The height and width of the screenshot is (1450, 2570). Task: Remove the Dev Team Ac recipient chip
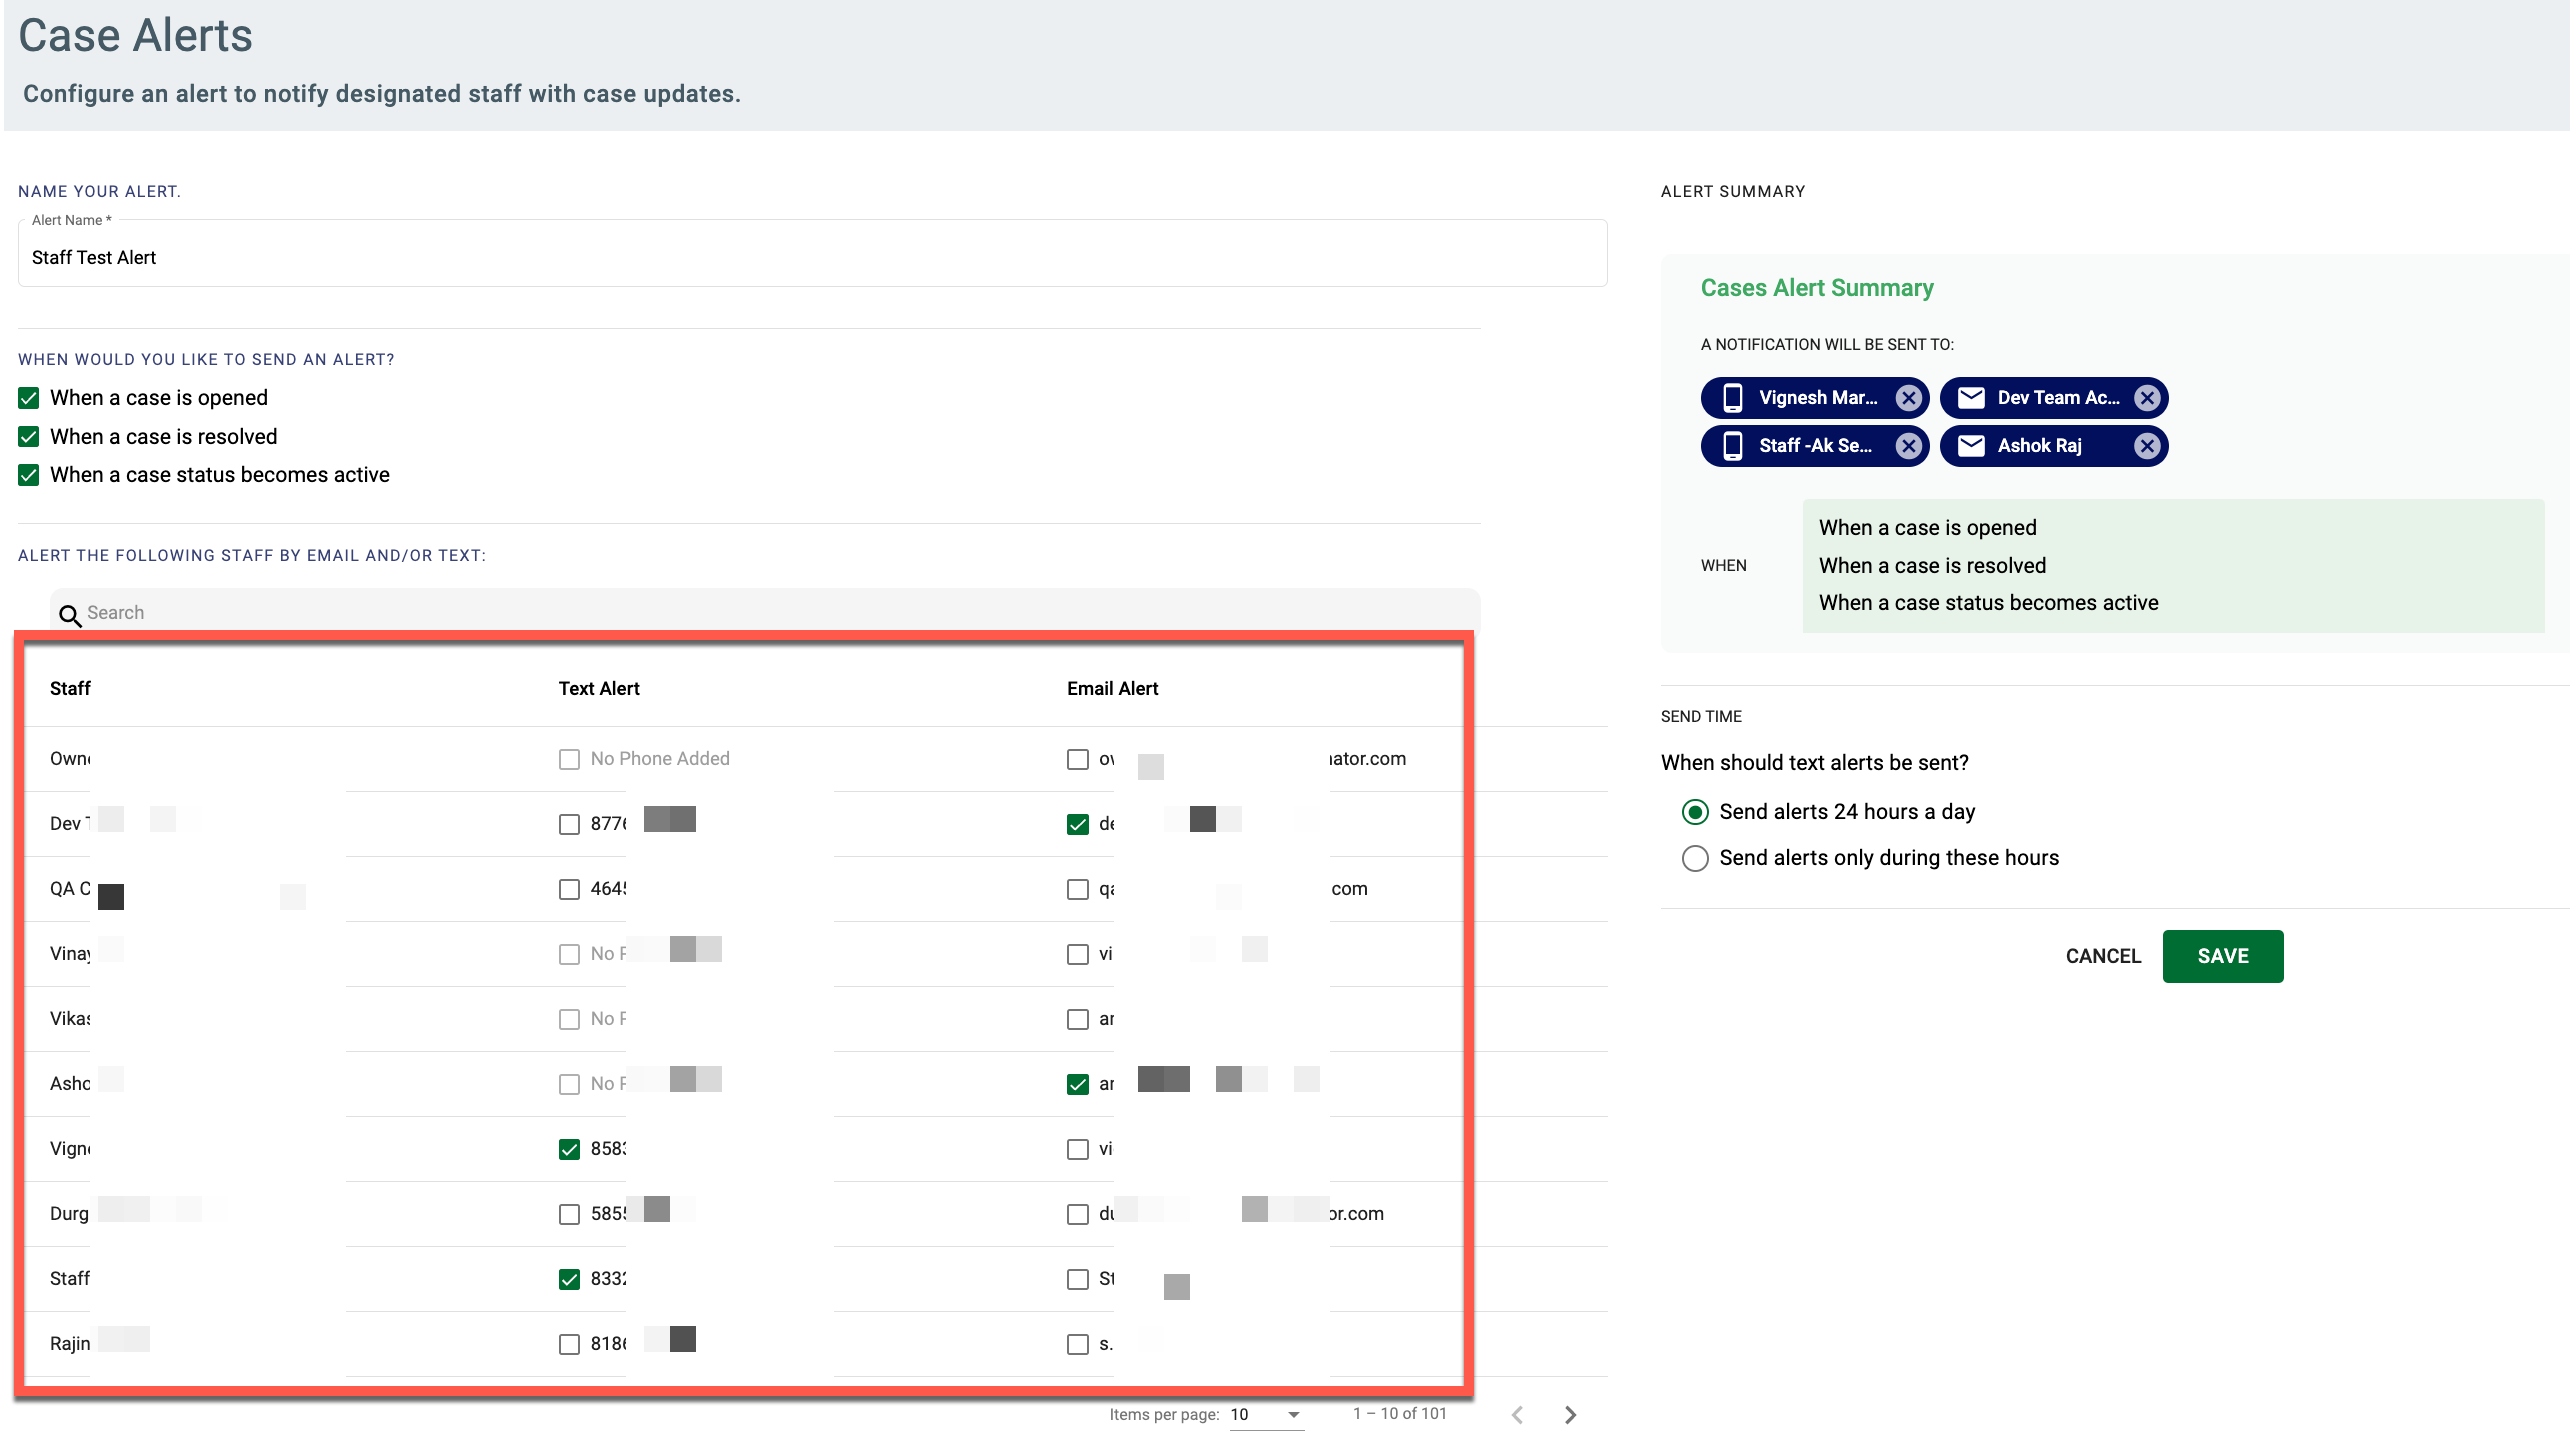tap(2146, 397)
